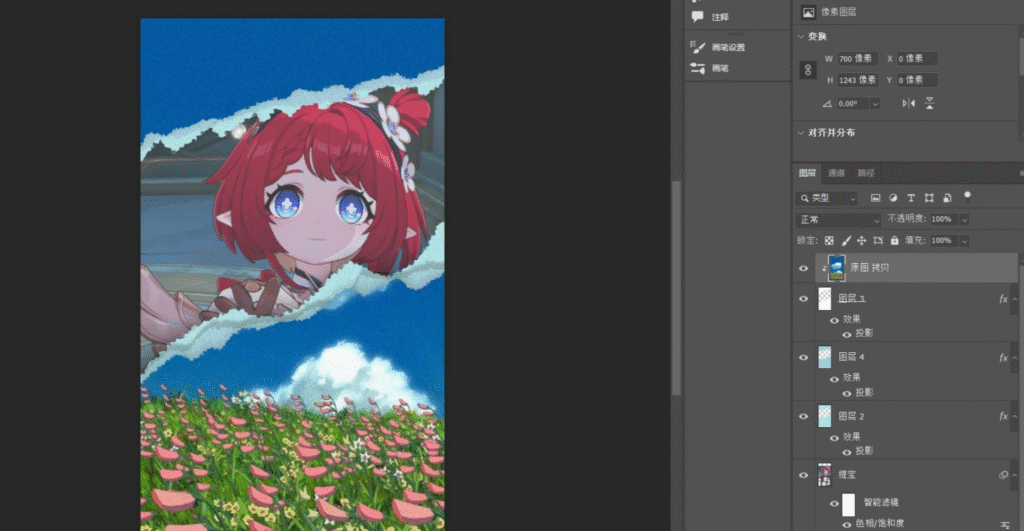Open the 正常 blend mode dropdown
This screenshot has width=1024, height=531.
(x=839, y=219)
